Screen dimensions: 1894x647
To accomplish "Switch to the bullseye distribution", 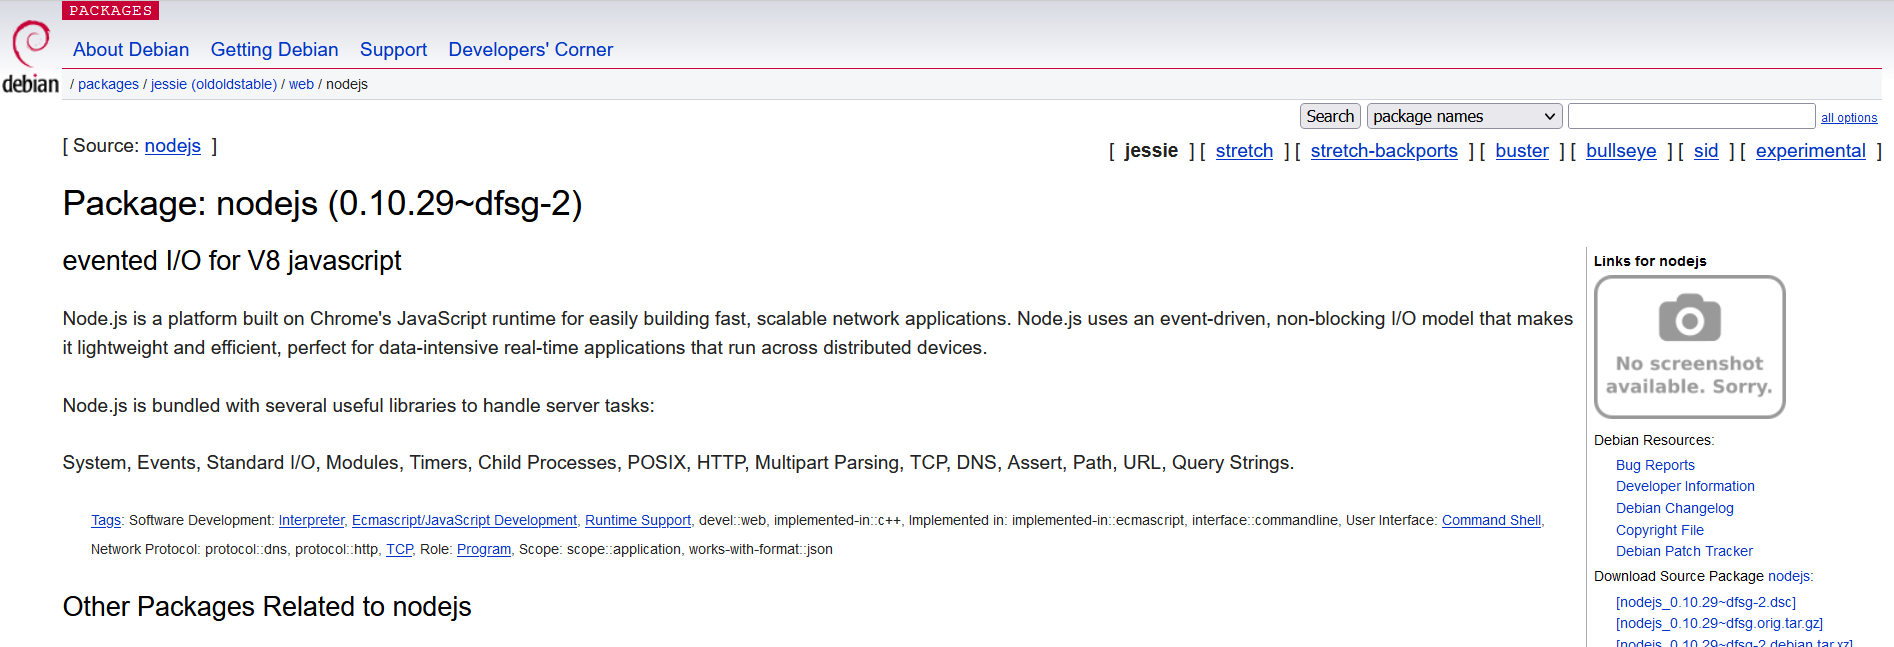I will pos(1621,151).
